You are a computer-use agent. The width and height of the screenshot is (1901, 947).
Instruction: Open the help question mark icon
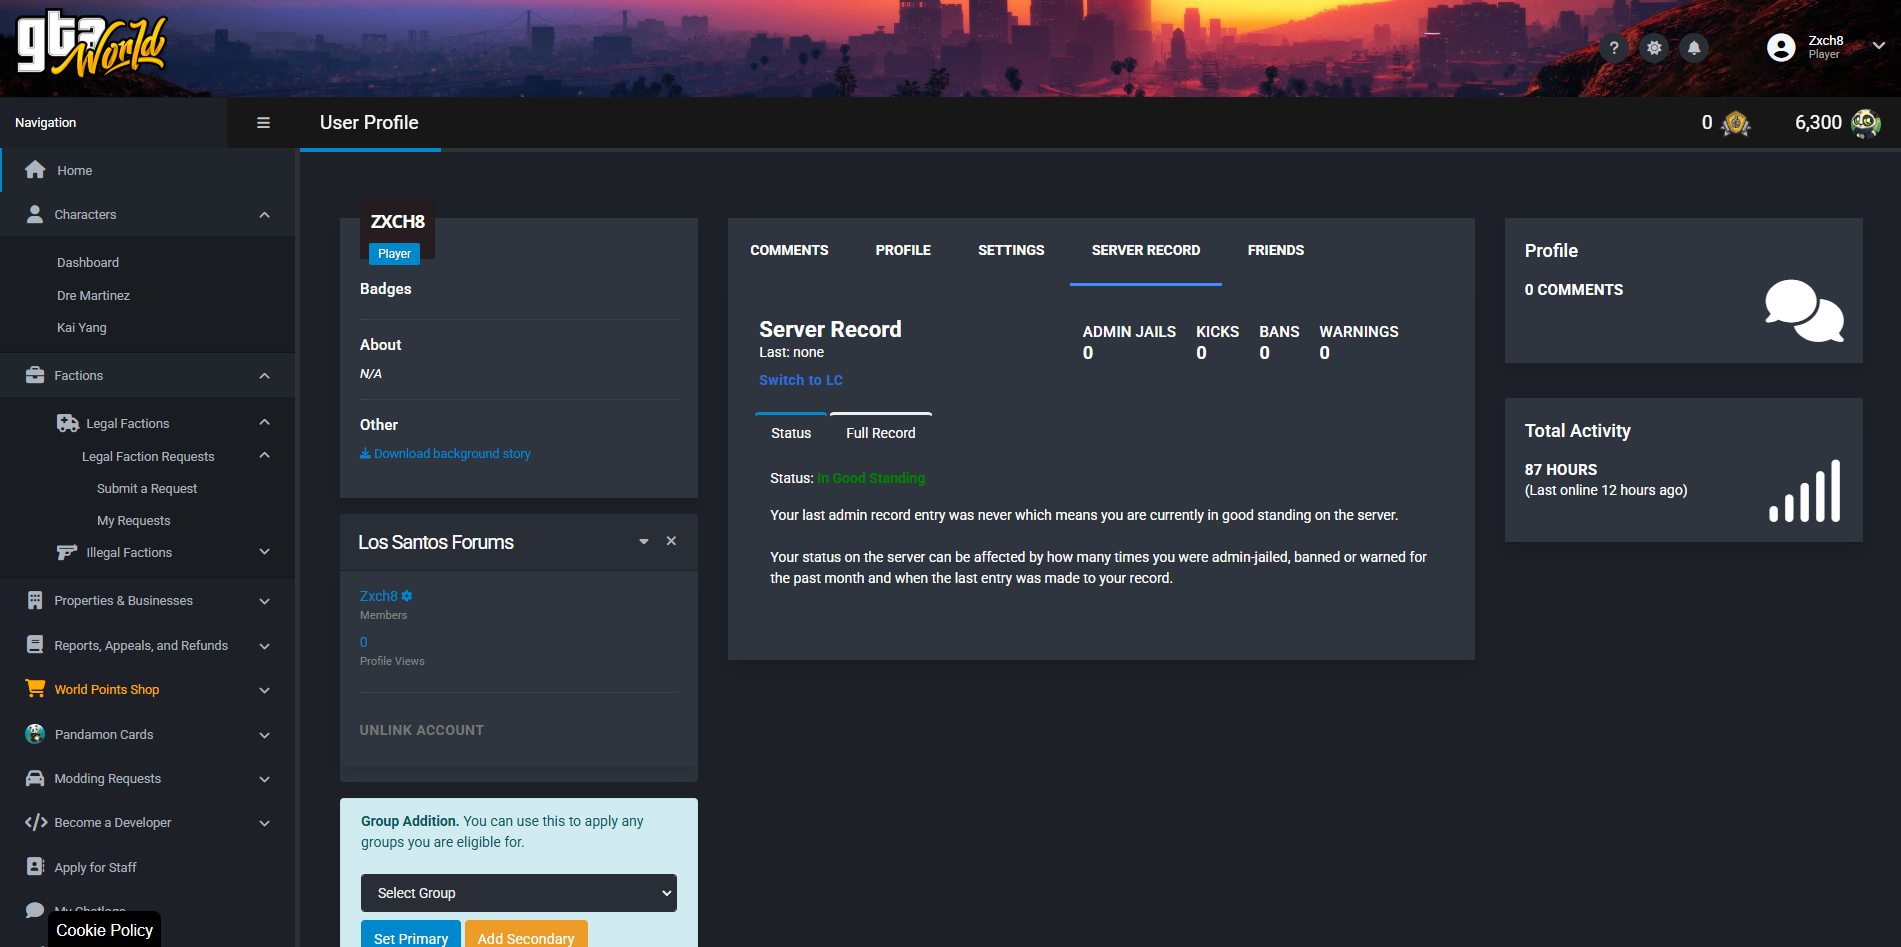coord(1614,48)
